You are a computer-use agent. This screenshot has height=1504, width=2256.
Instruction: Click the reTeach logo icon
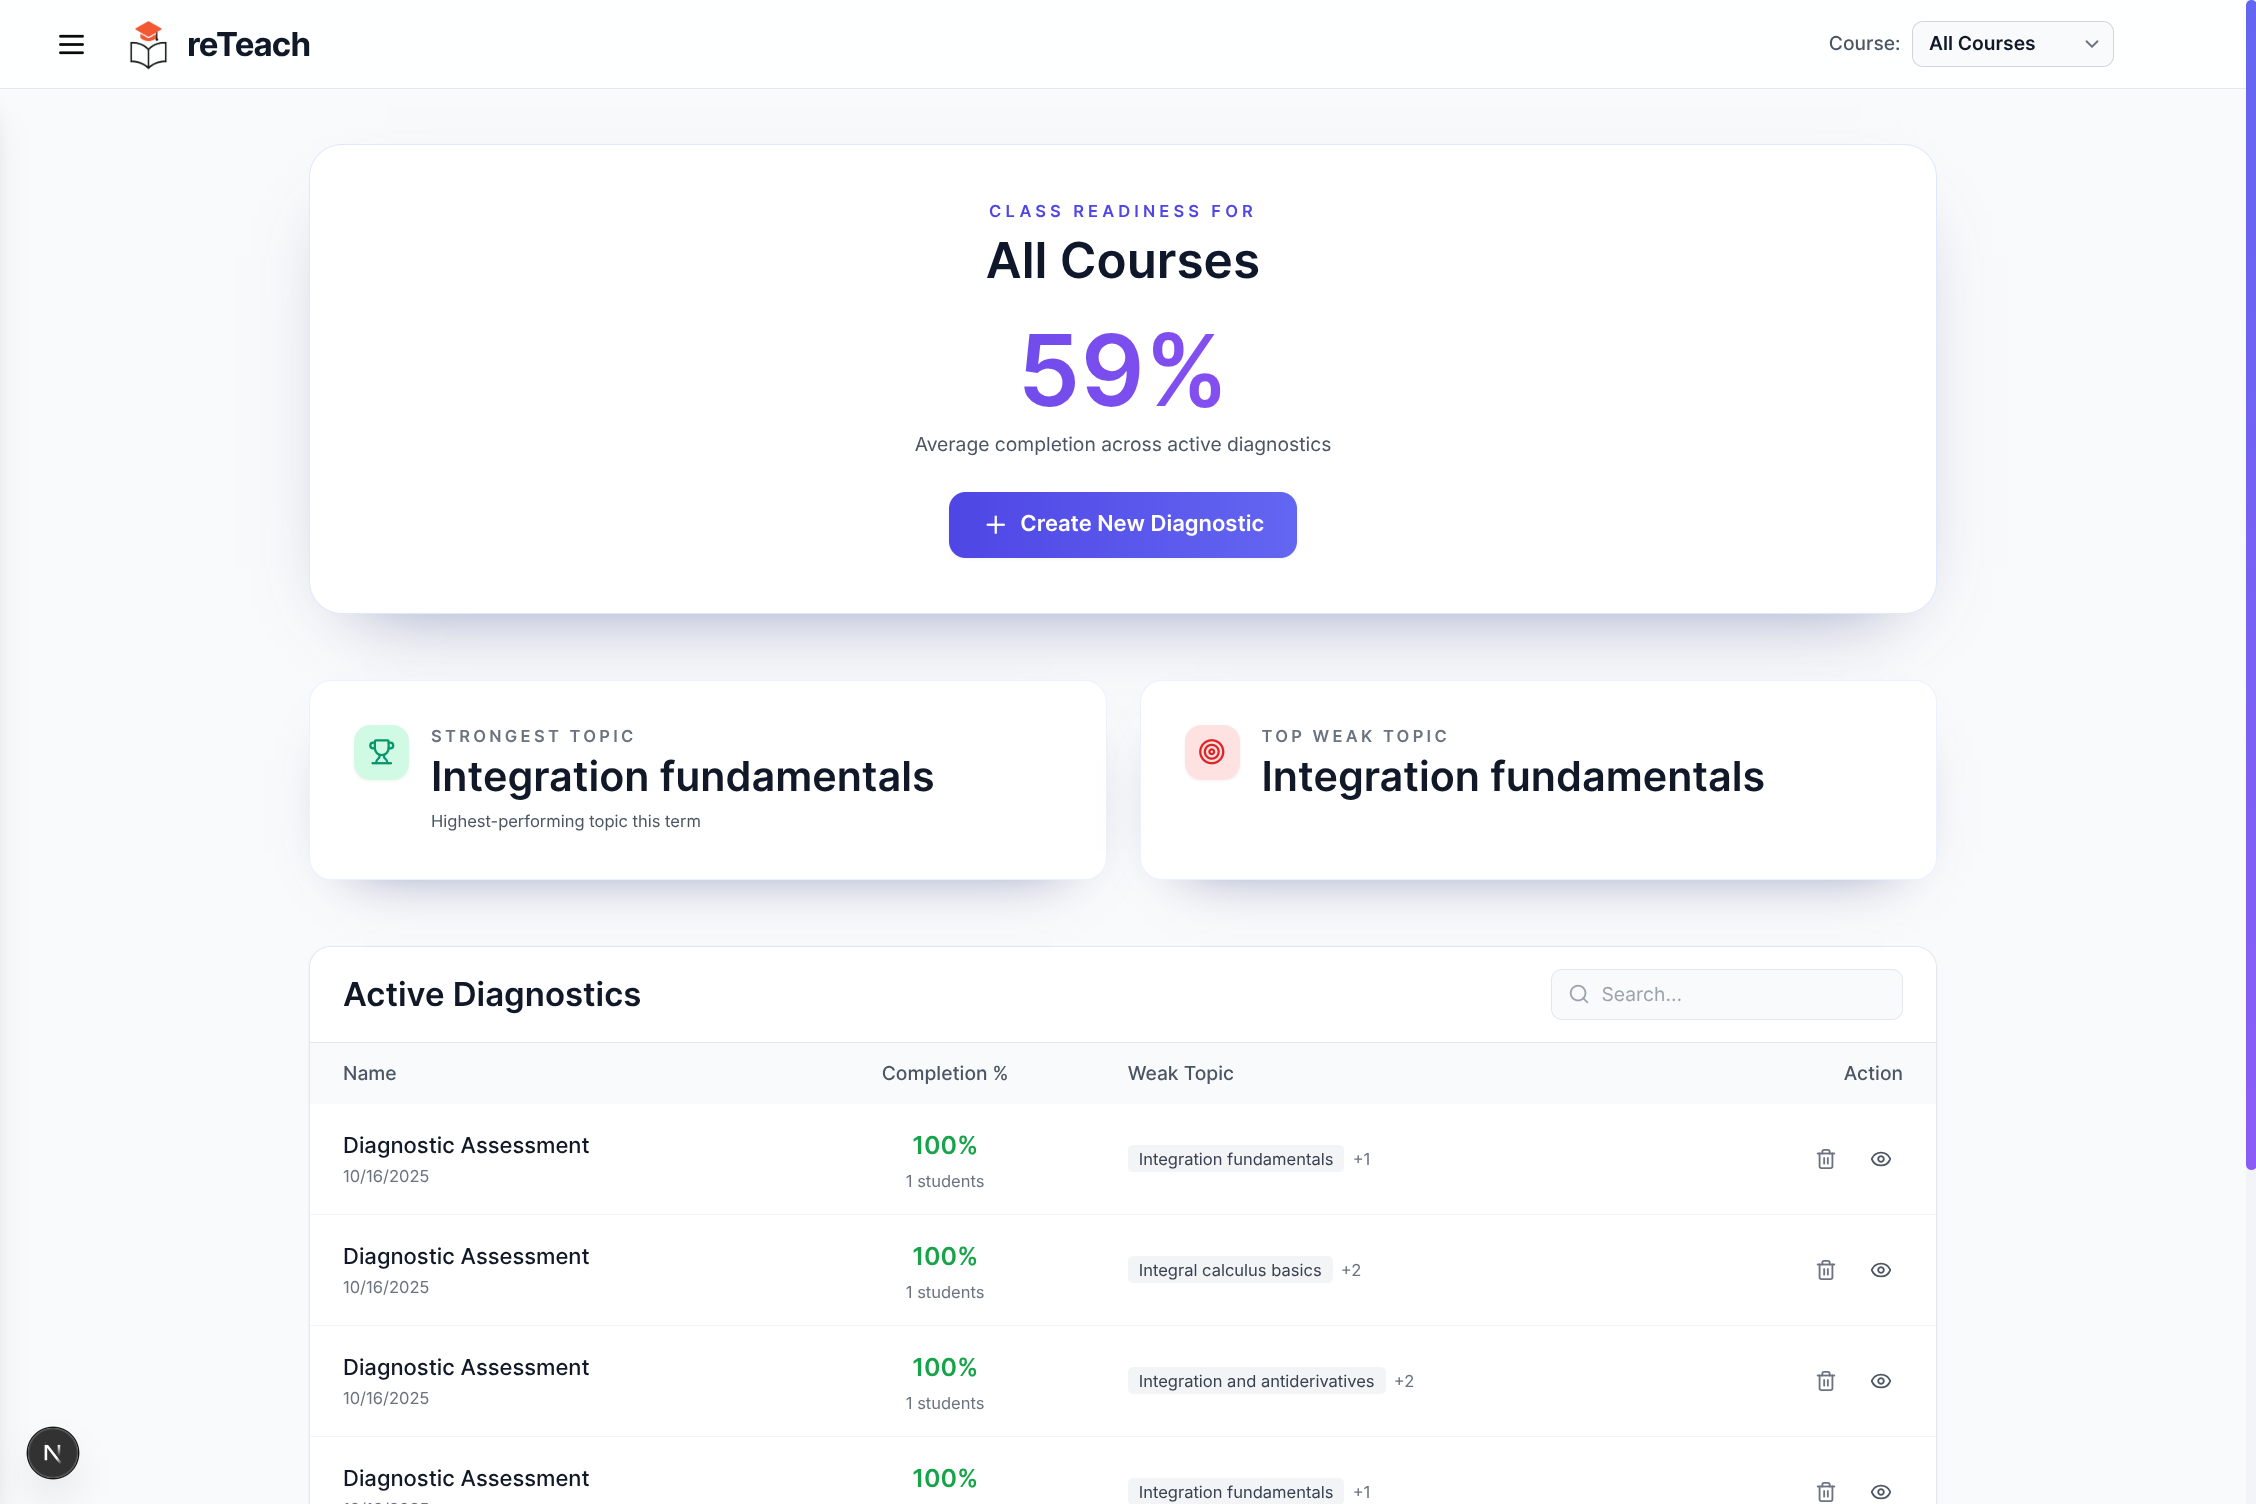148,45
